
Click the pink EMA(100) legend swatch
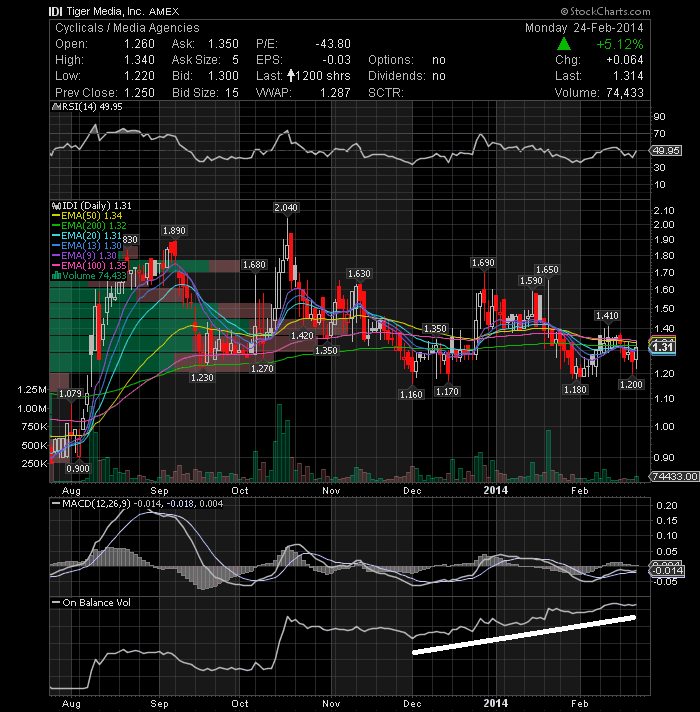click(x=56, y=266)
